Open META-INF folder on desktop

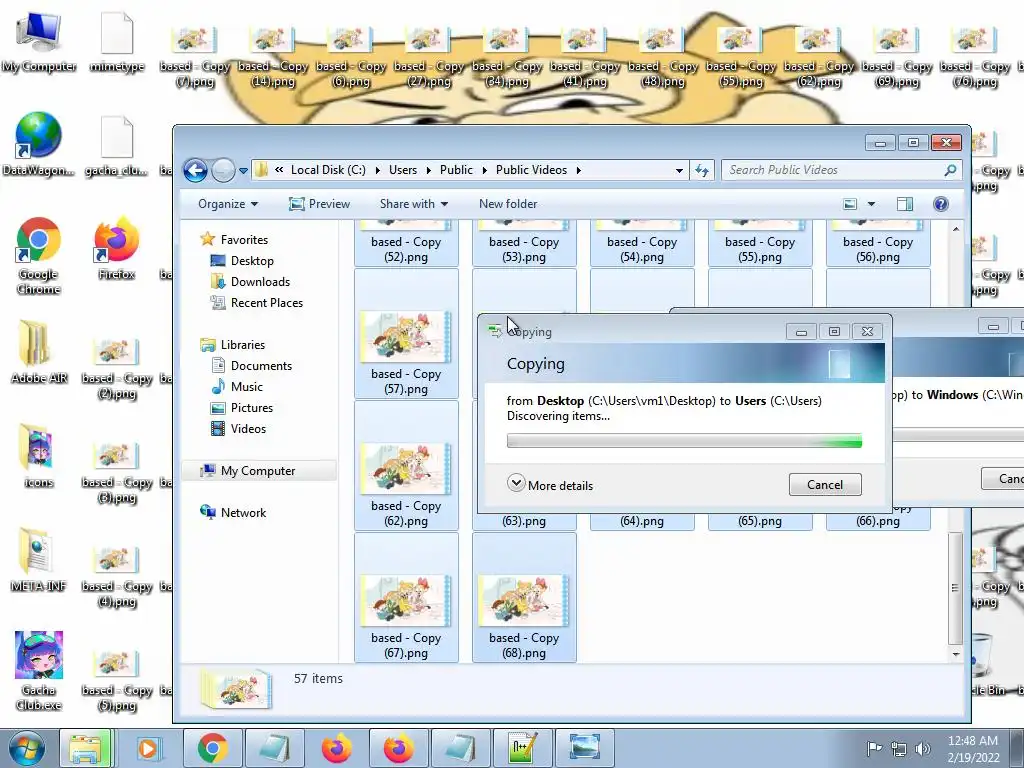[38, 560]
